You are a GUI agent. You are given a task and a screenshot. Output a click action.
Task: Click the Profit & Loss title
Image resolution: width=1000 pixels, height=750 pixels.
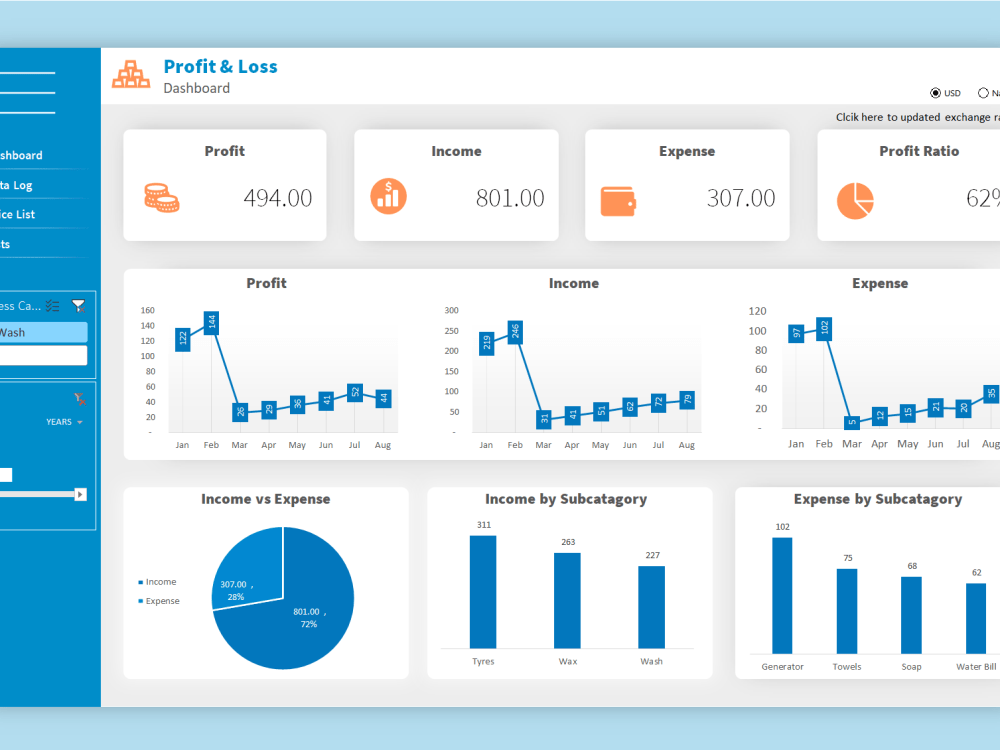pyautogui.click(x=221, y=66)
